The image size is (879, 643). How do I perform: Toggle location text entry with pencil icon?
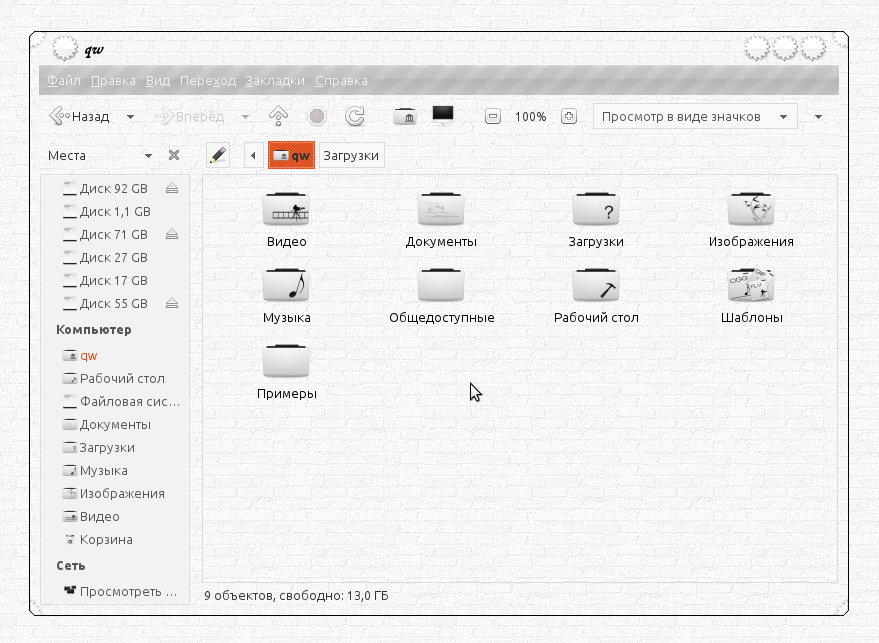(218, 155)
